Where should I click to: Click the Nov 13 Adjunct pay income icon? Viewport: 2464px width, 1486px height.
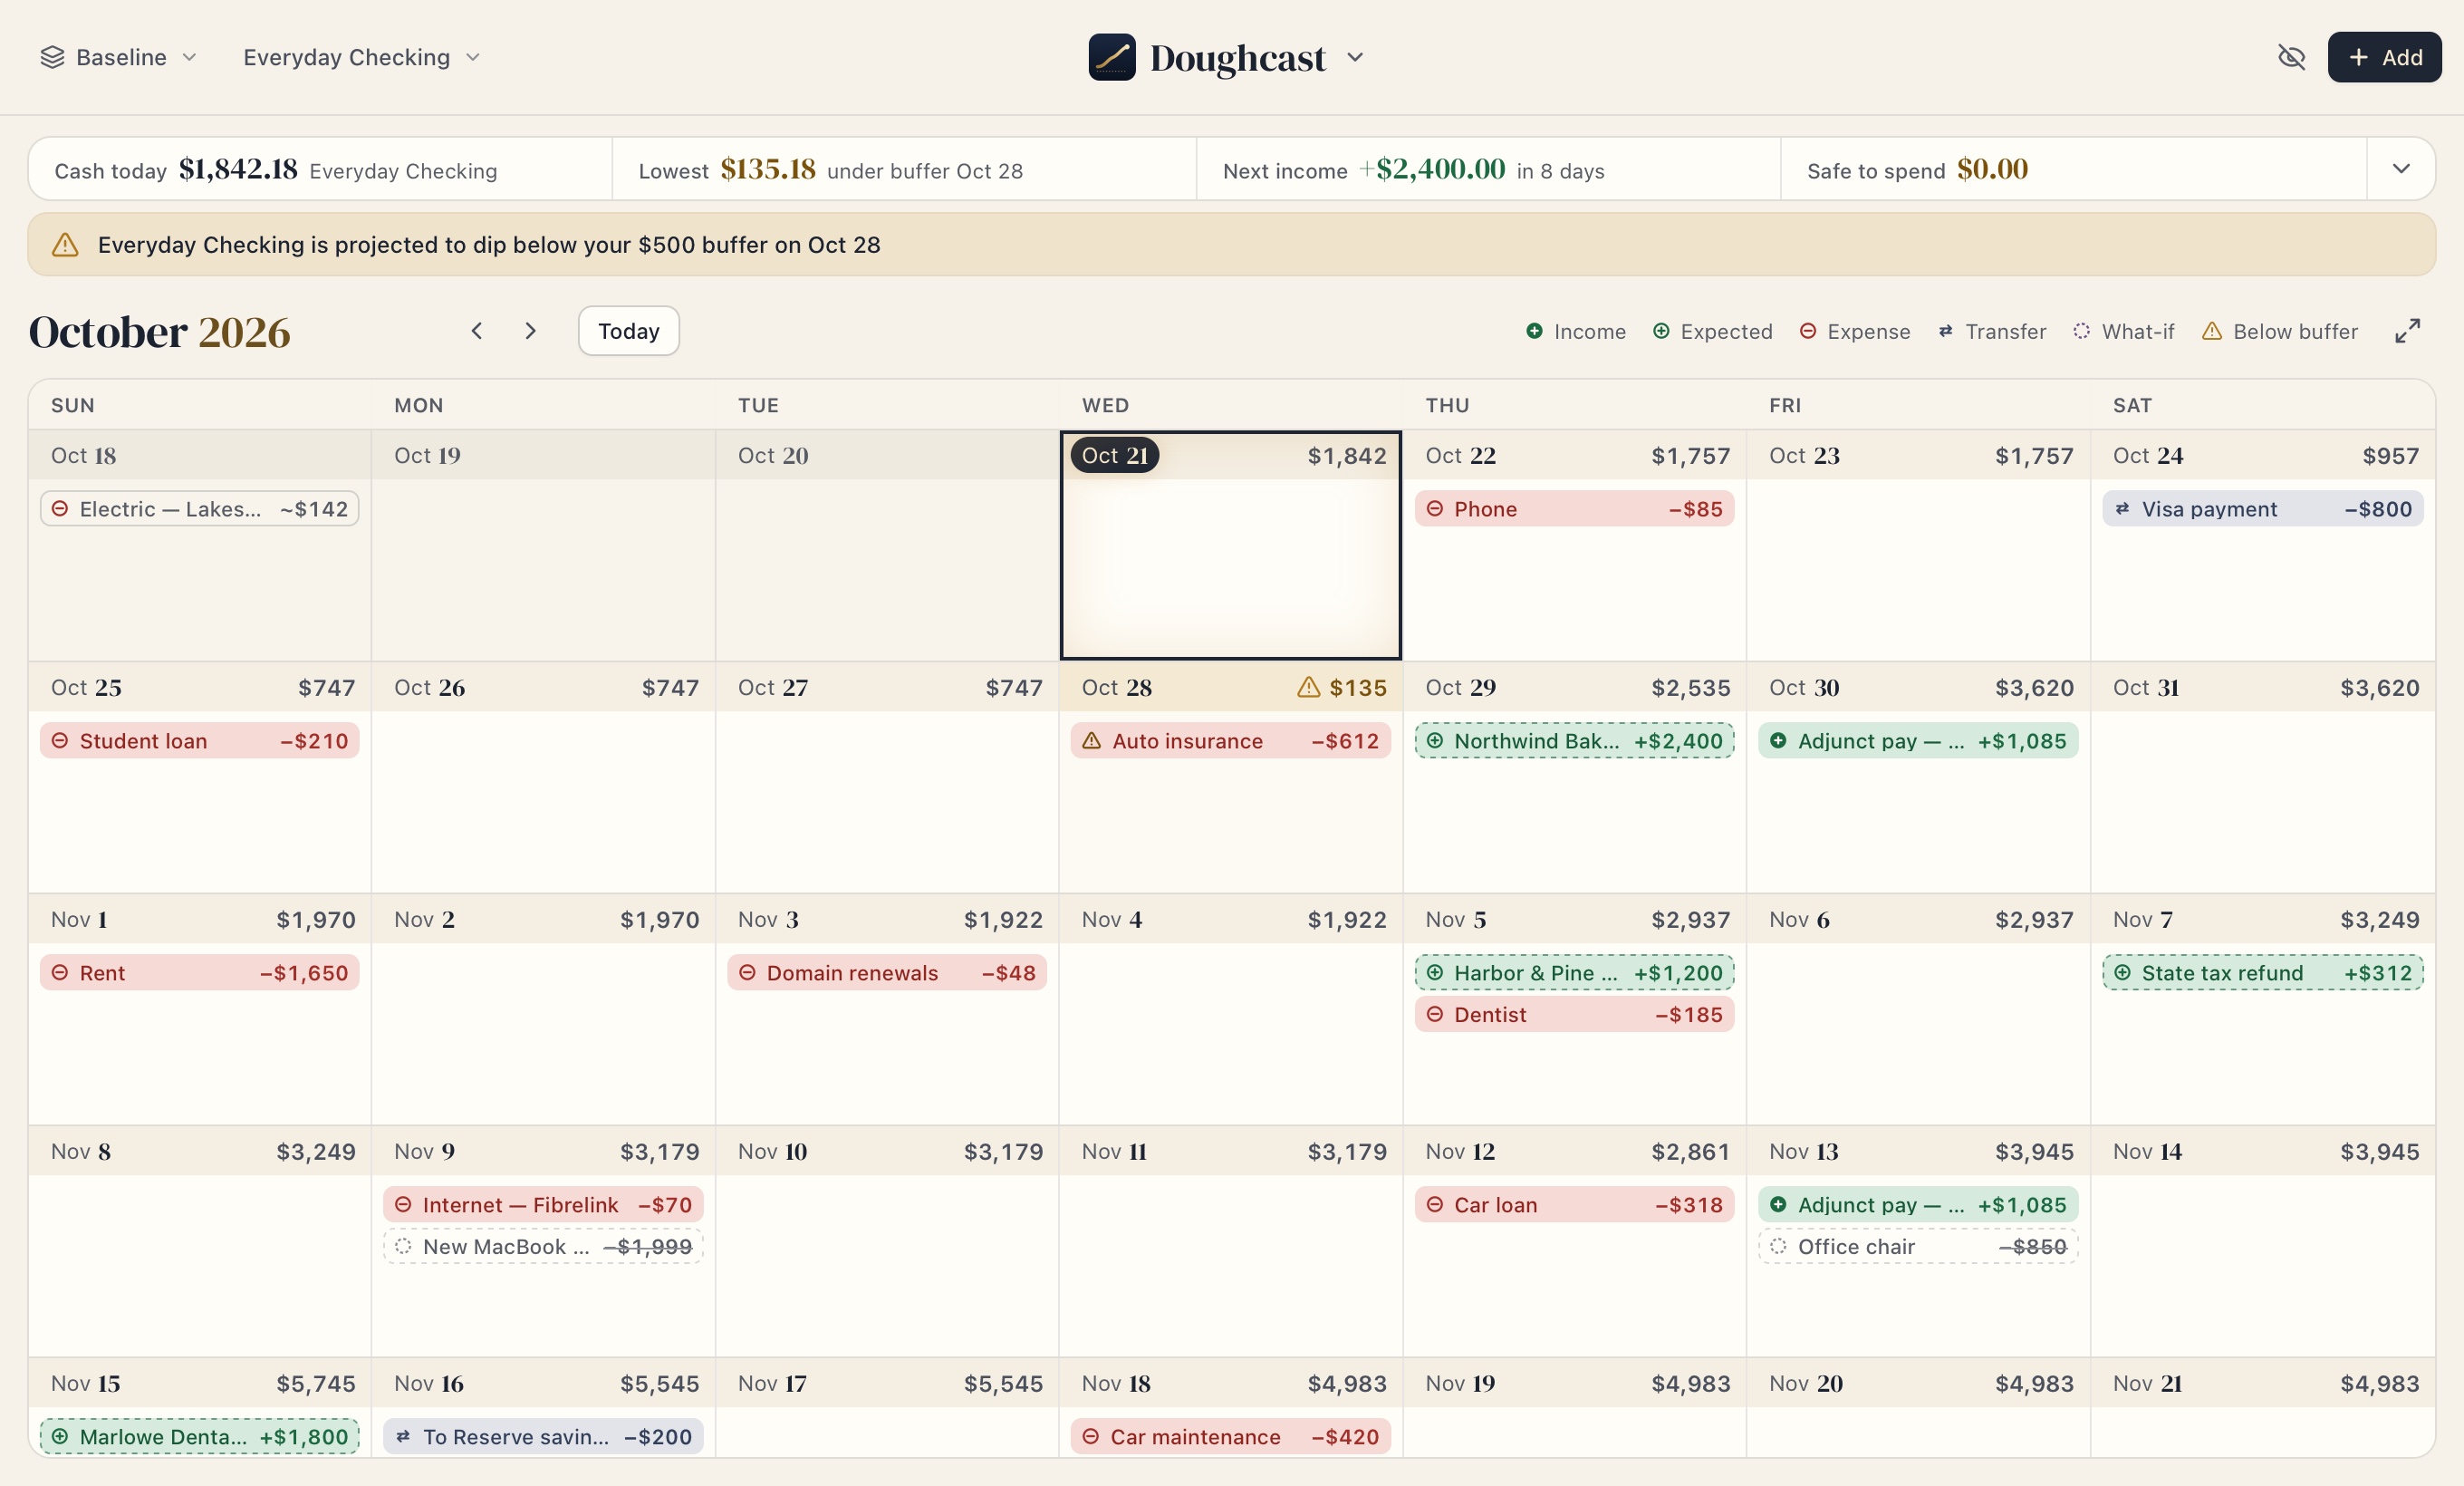[x=1778, y=1205]
